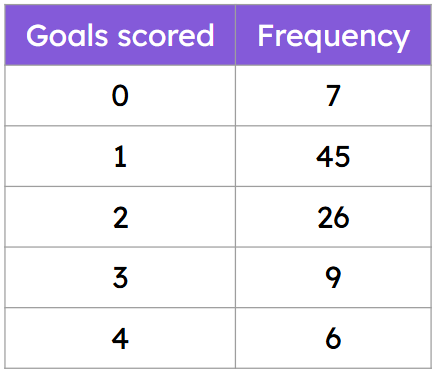The height and width of the screenshot is (375, 438).
Task: Click the letter F in Frequency
Action: pos(265,35)
